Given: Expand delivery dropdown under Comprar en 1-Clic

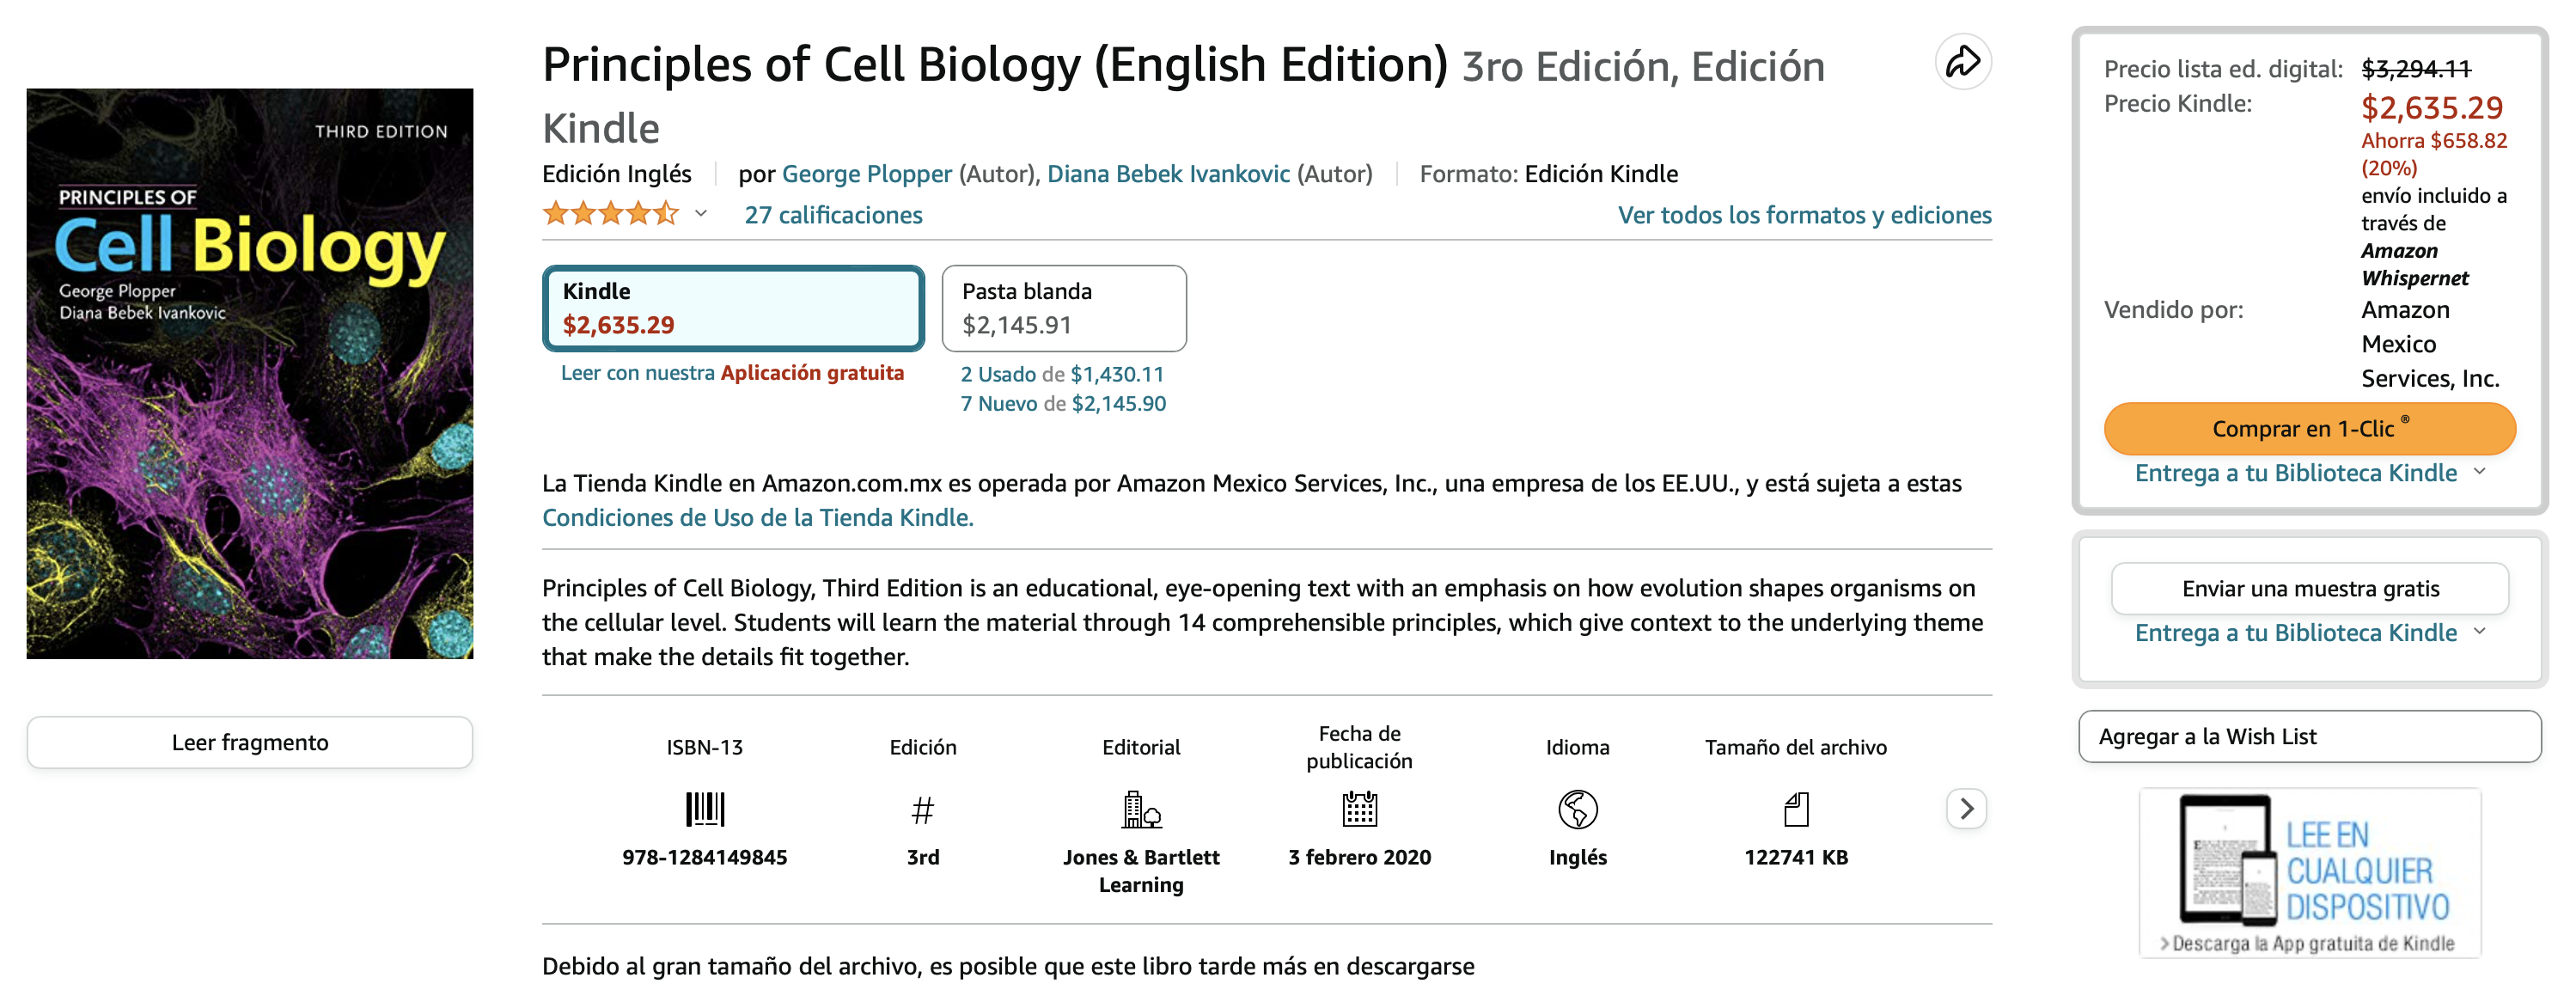Looking at the screenshot, I should coord(2479,472).
